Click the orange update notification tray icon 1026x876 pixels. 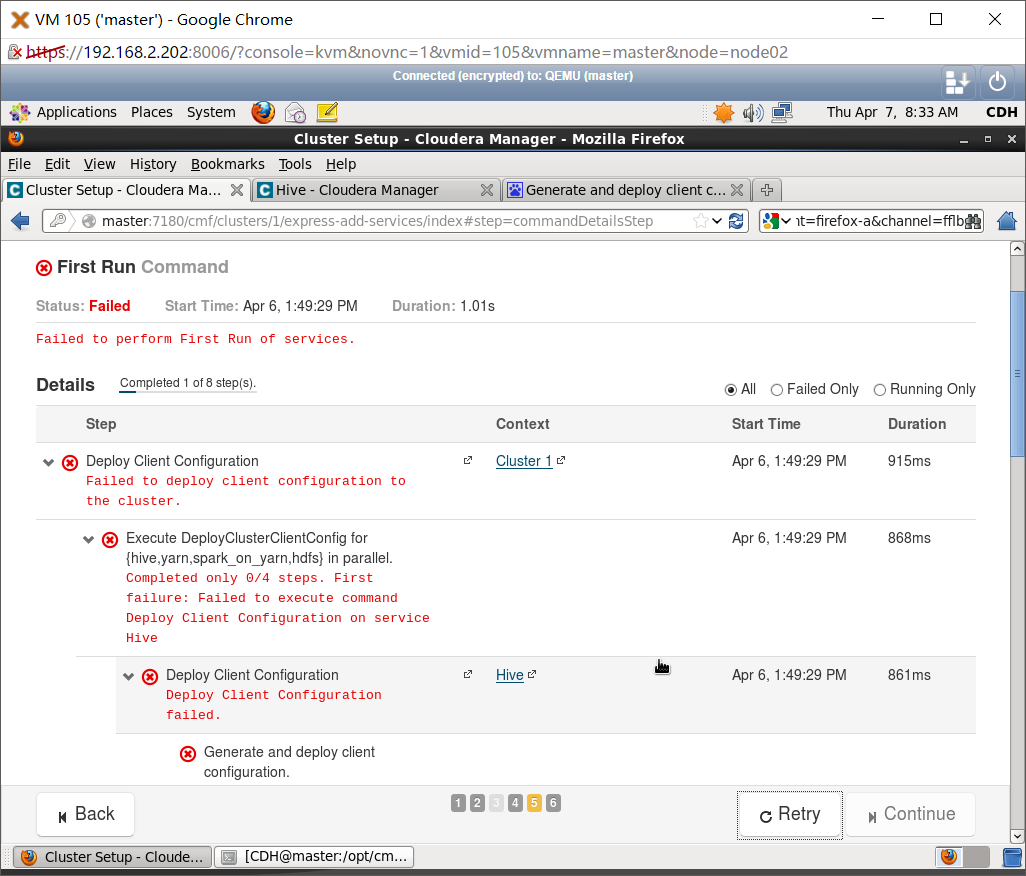(x=724, y=113)
